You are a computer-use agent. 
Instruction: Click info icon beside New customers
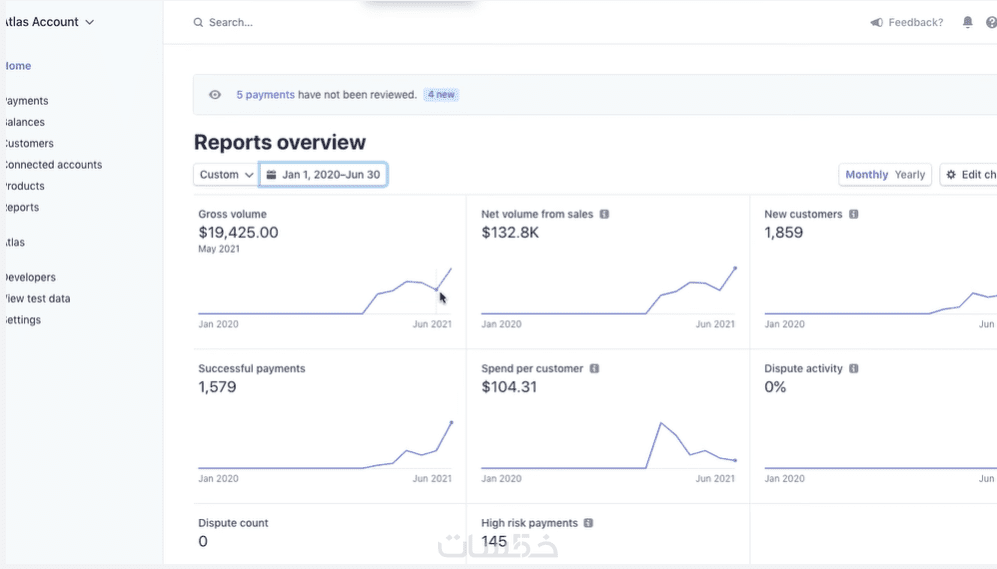(x=853, y=214)
